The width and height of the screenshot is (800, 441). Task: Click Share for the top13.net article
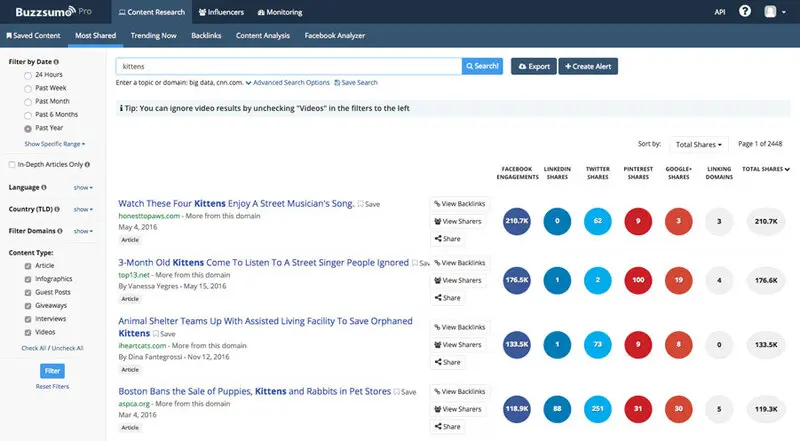tap(447, 298)
